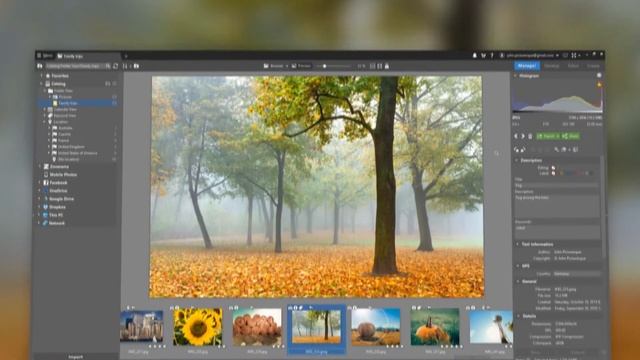Toggle fullscreen with the expand arrows icon
This screenshot has height=360, width=640.
coord(574,55)
